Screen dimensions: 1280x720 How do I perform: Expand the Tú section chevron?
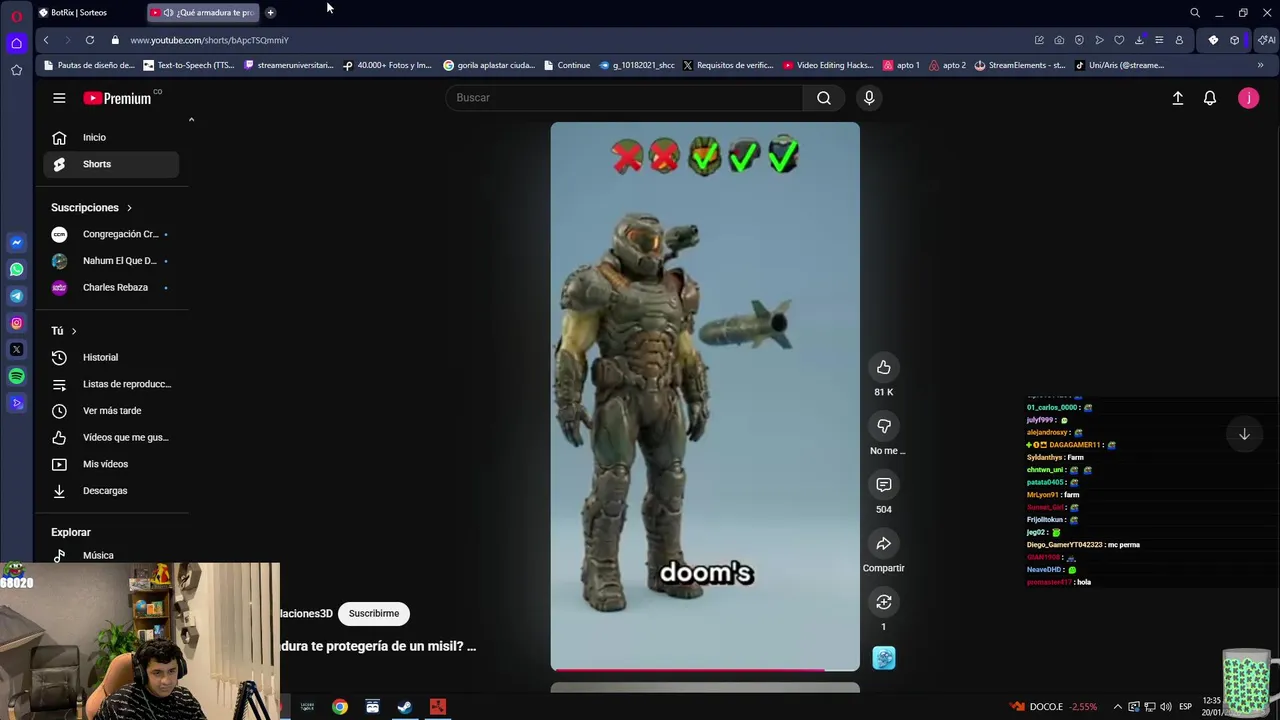pyautogui.click(x=73, y=331)
